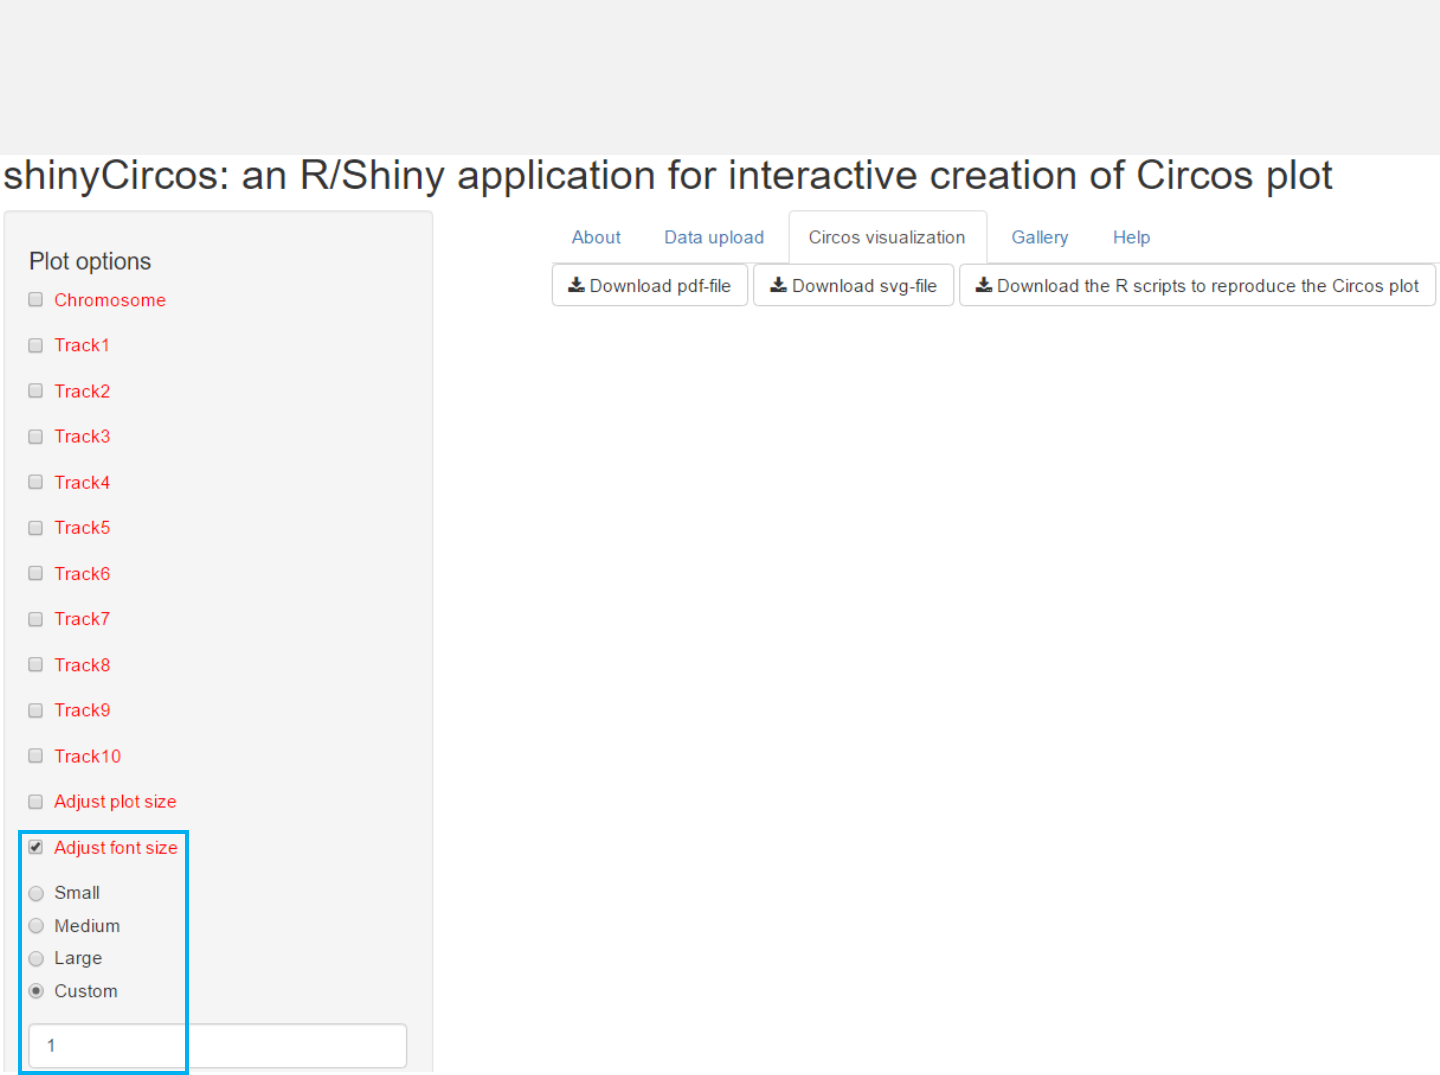Select the Custom font size radio
This screenshot has width=1440, height=1075.
(36, 991)
